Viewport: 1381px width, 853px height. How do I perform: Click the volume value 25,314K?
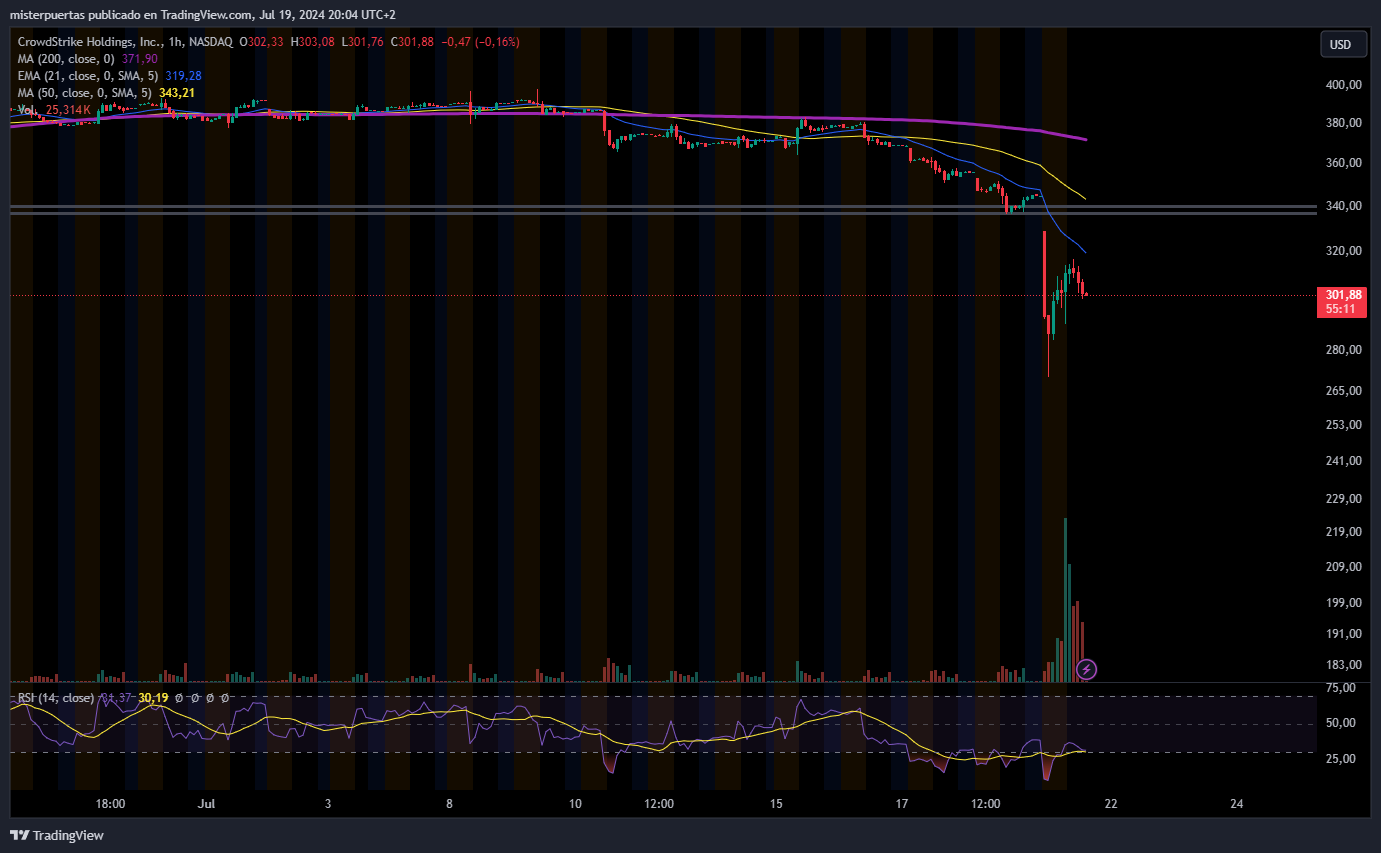coord(68,110)
